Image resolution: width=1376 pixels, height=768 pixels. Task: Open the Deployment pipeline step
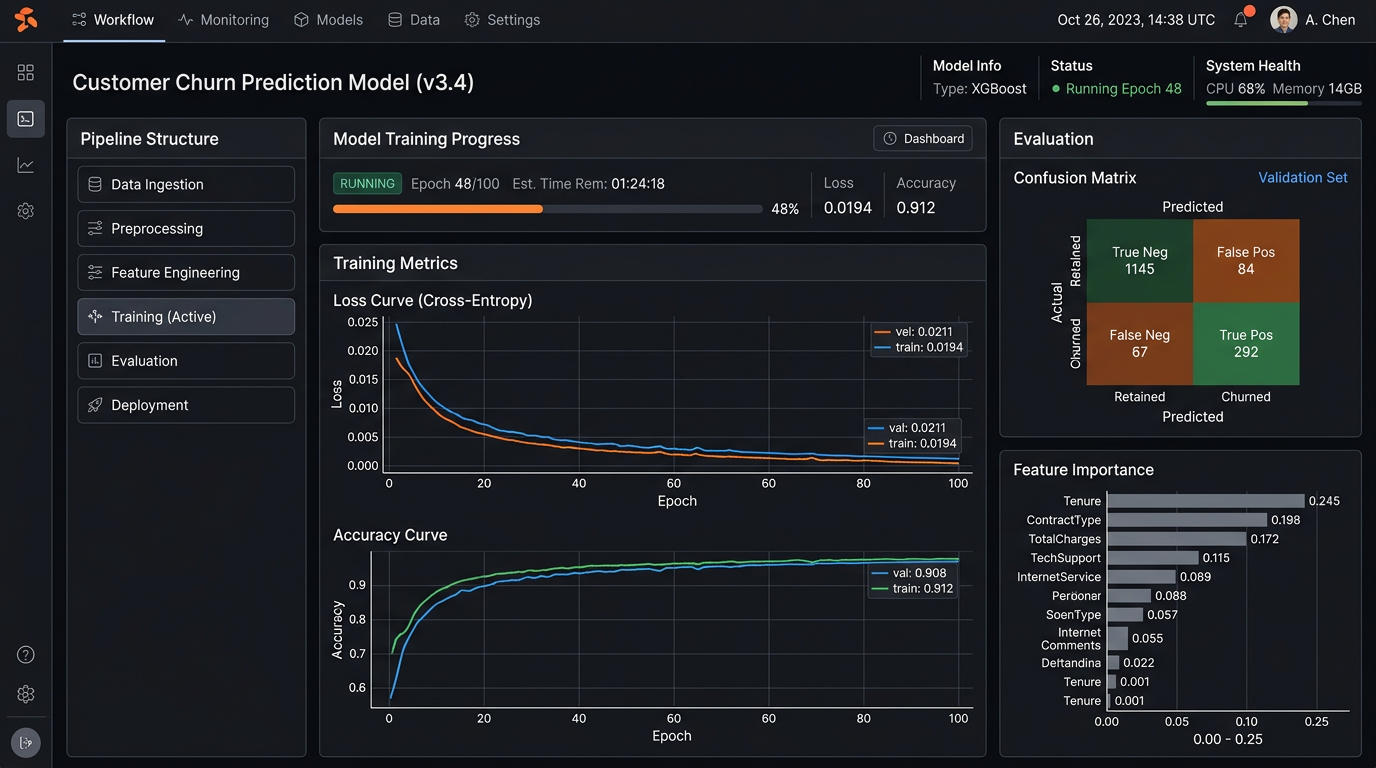point(186,405)
